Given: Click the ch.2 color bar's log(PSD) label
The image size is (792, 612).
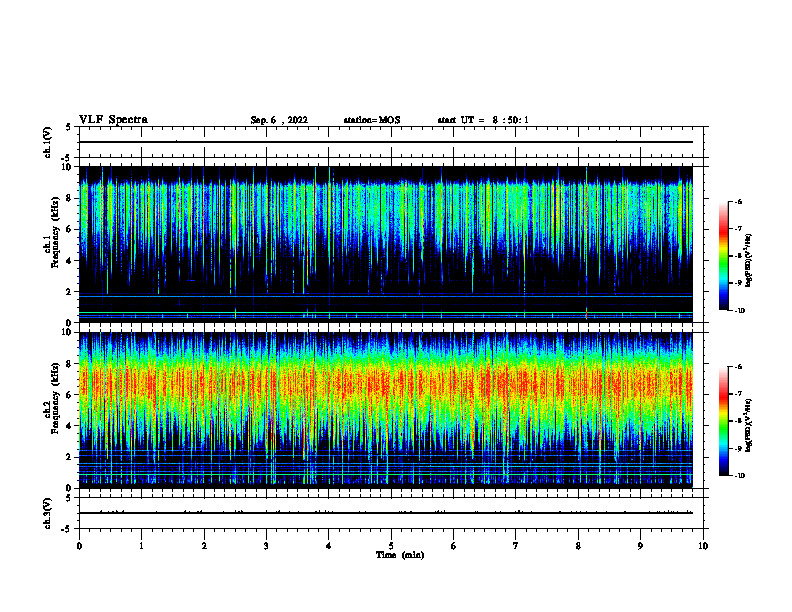Looking at the screenshot, I should point(749,425).
